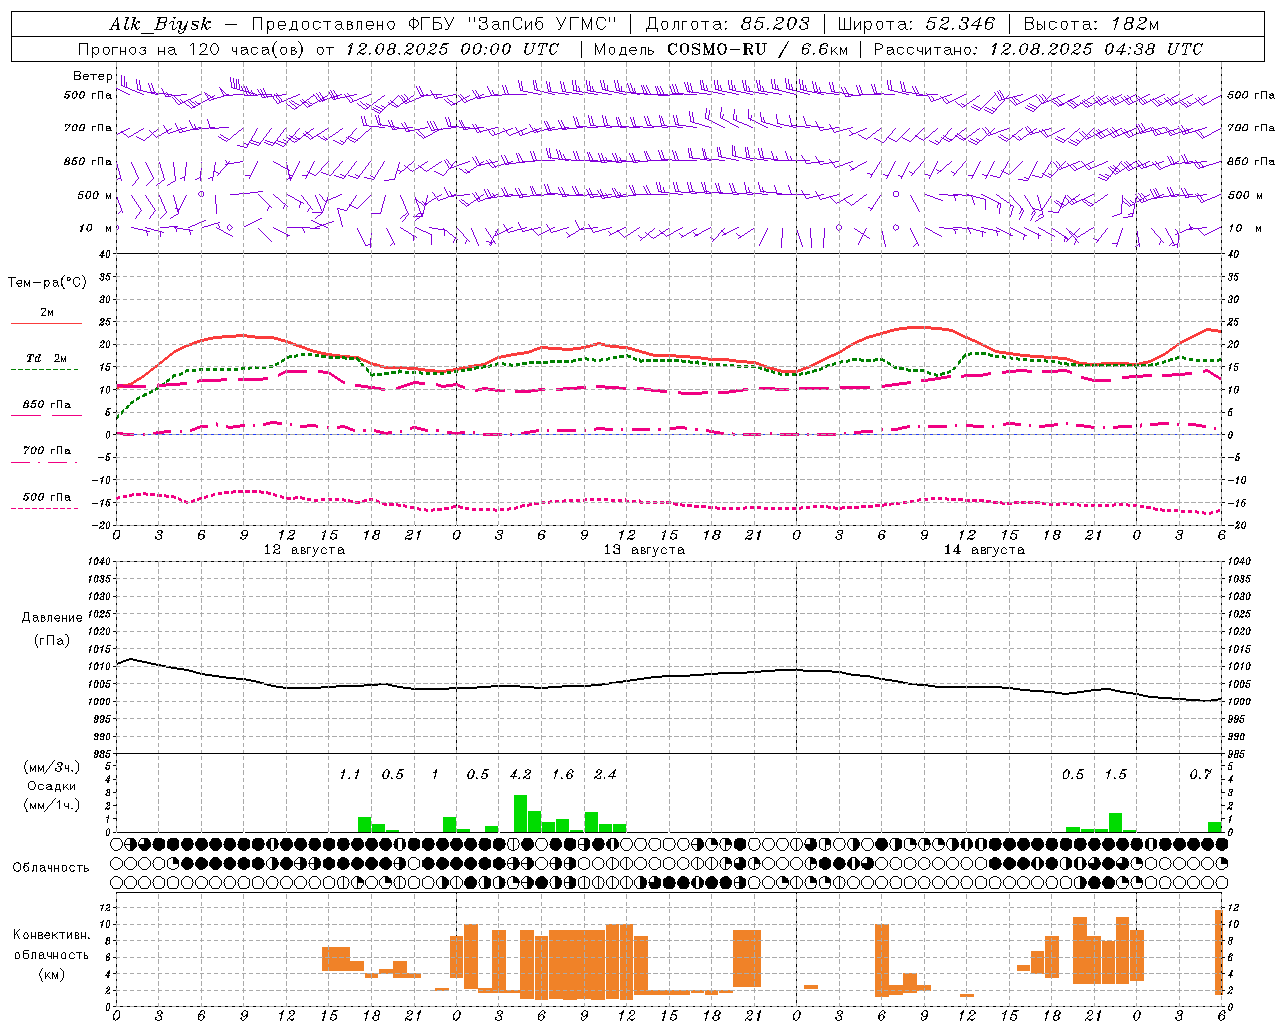Click the longitude value Долгота: 85.203
Viewport: 1280px width, 1024px height.
coord(728,24)
